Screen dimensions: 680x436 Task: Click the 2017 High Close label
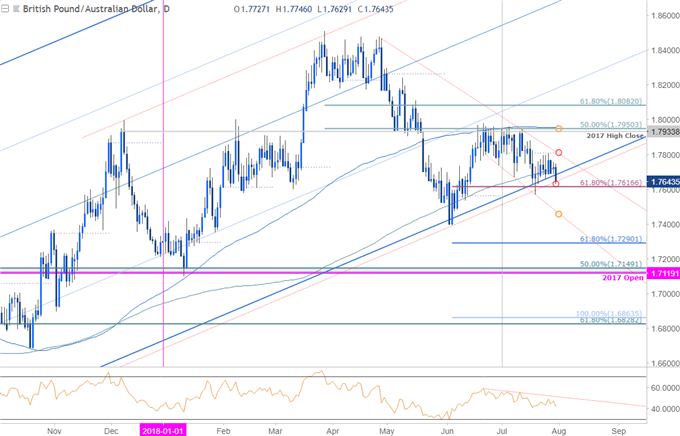tap(615, 136)
